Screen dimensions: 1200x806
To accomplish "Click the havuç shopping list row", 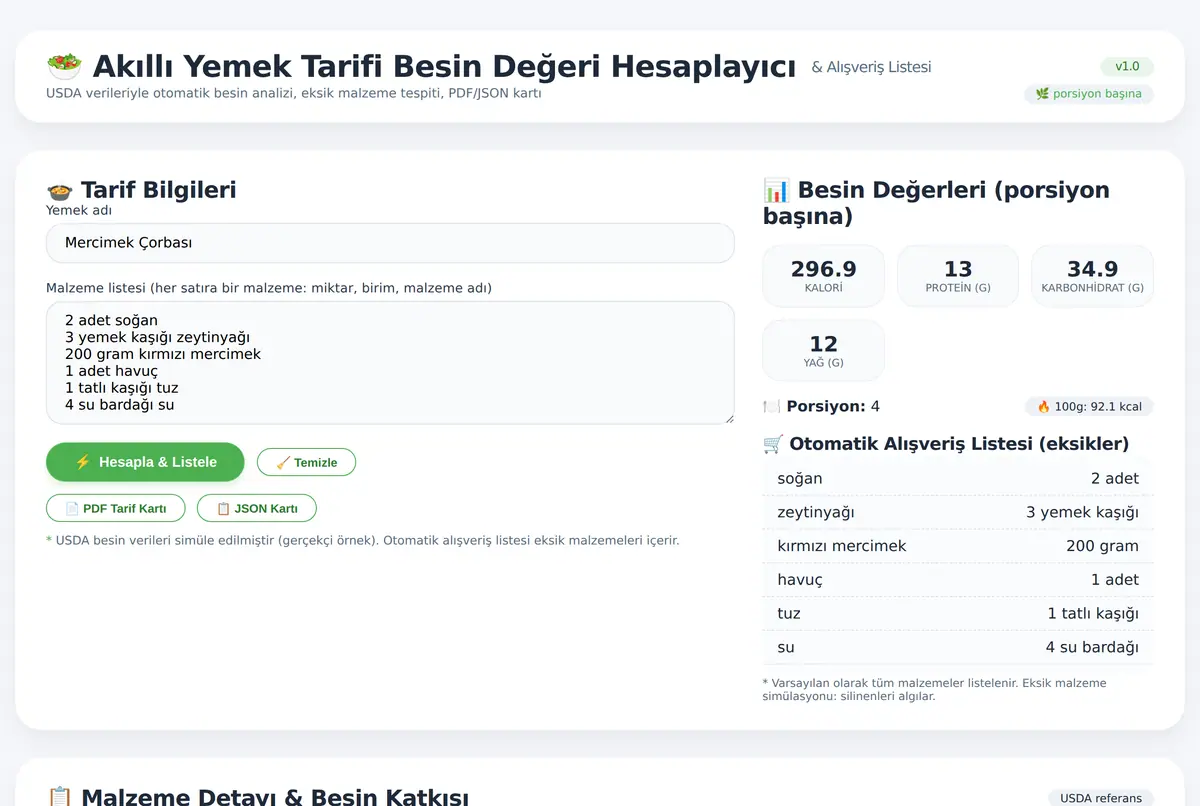I will (x=958, y=579).
